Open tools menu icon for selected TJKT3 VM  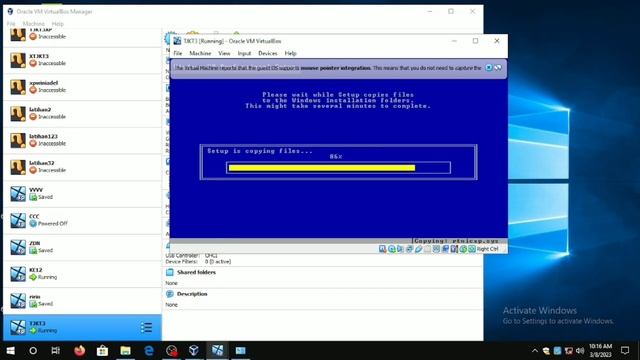tap(147, 327)
